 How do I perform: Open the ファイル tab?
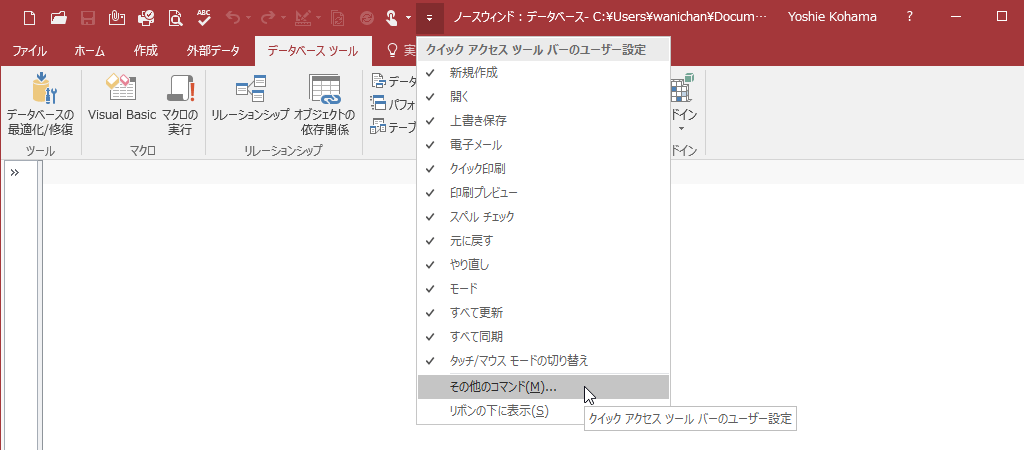tap(29, 51)
